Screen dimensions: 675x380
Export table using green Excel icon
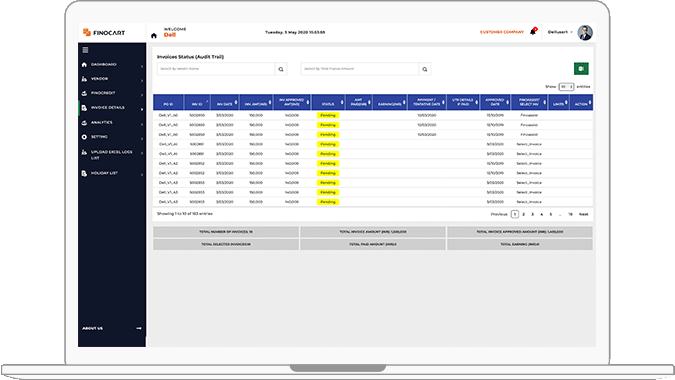tap(581, 69)
